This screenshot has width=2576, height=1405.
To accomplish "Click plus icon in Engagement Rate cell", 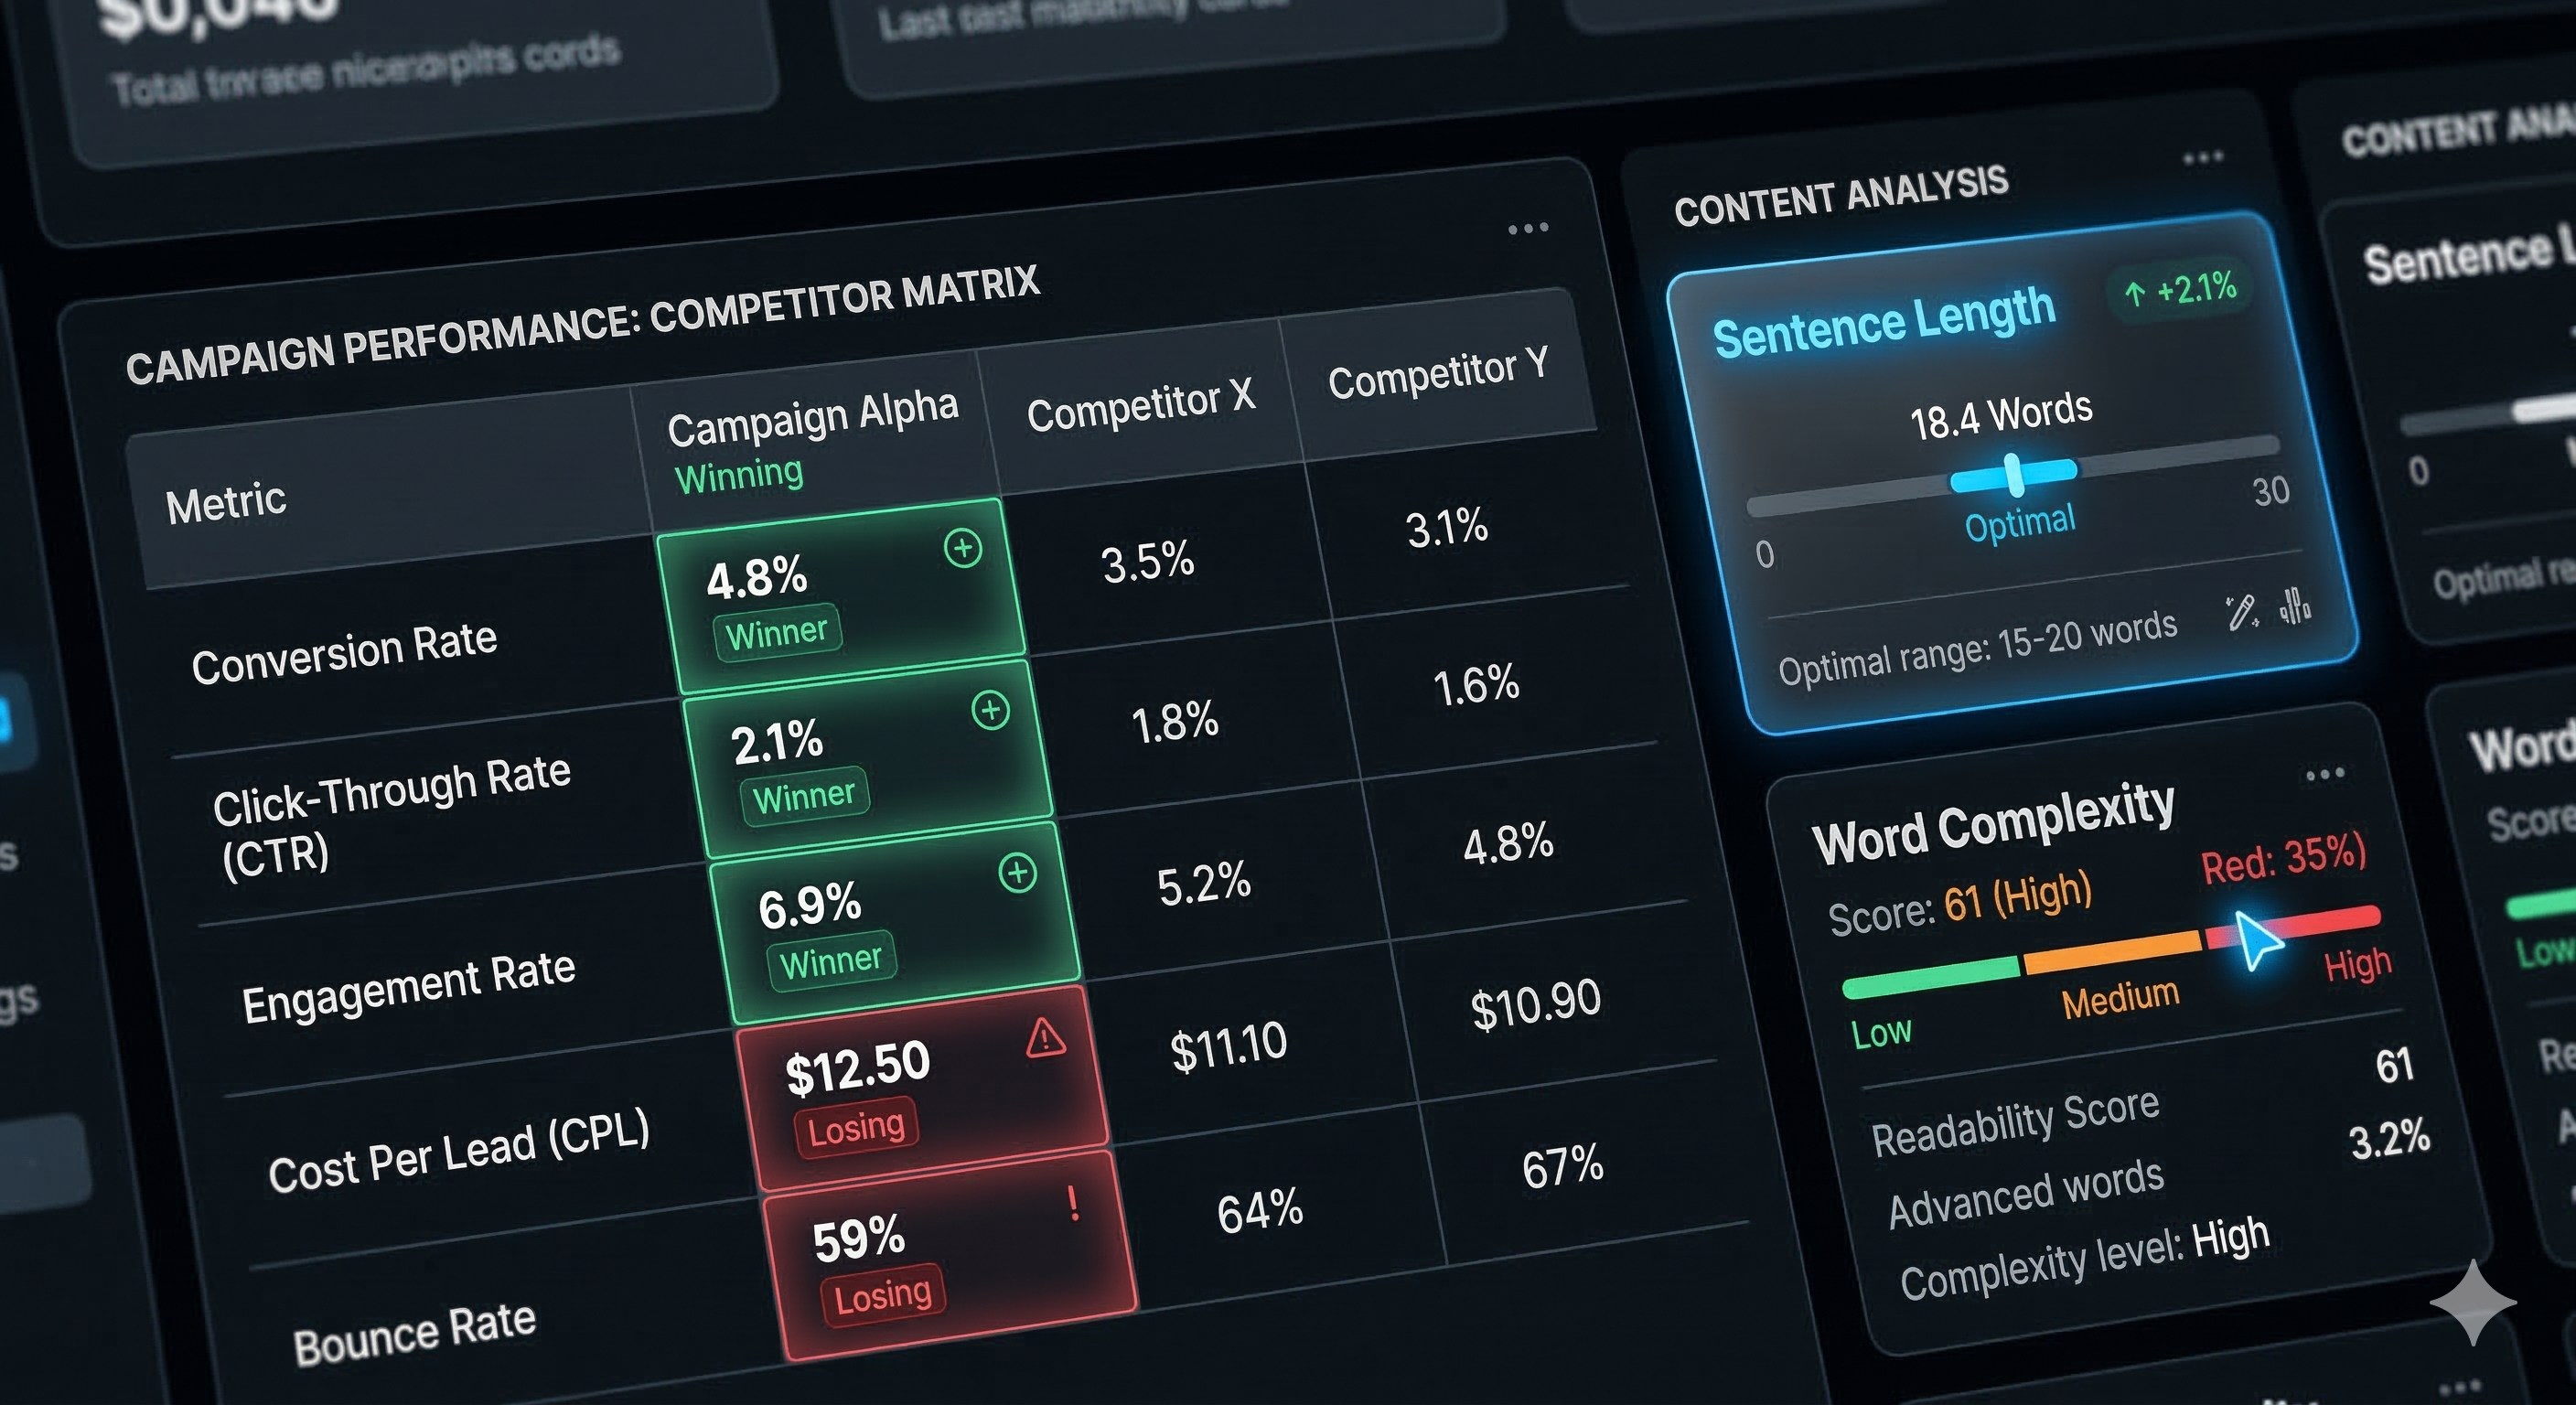I will pyautogui.click(x=1017, y=873).
